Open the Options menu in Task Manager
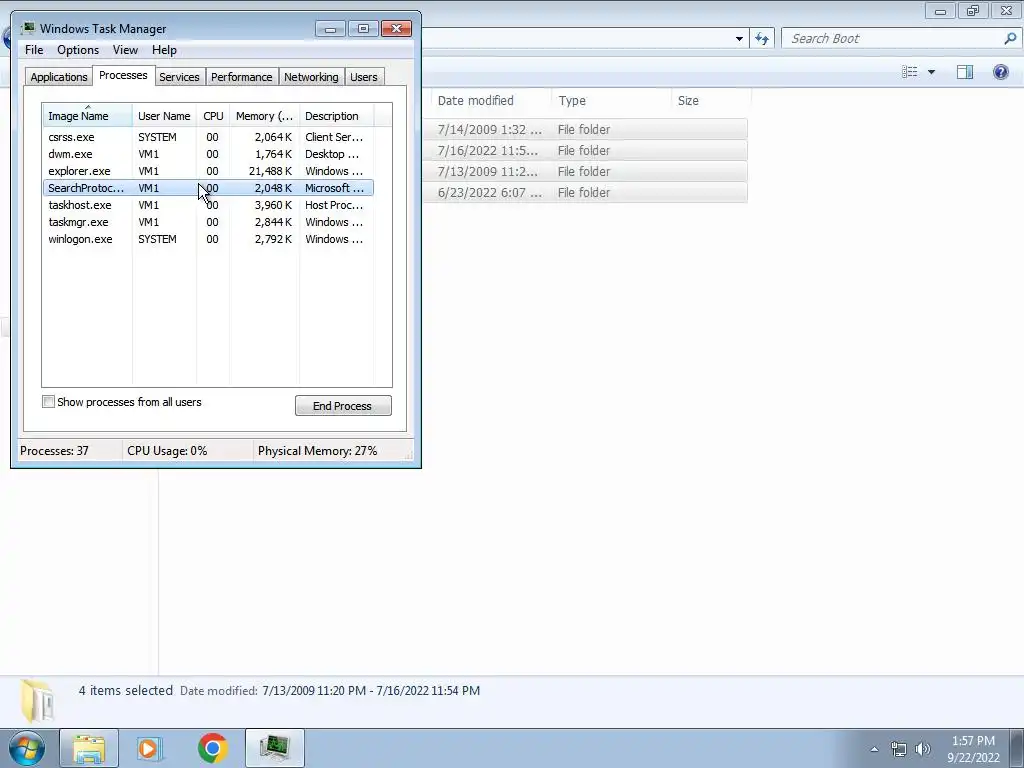 [x=78, y=50]
